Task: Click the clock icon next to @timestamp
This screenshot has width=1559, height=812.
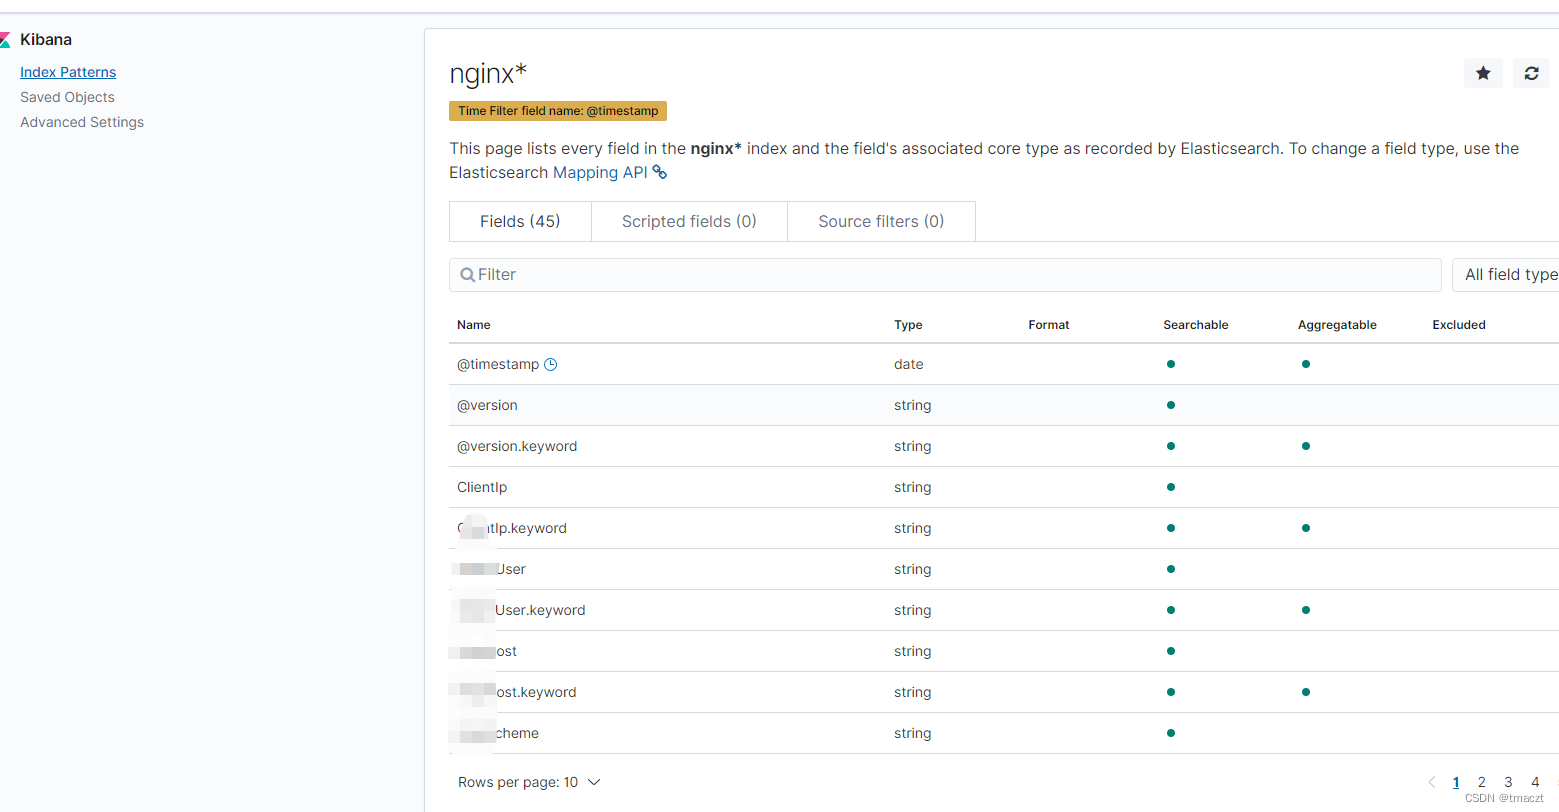Action: tap(550, 364)
